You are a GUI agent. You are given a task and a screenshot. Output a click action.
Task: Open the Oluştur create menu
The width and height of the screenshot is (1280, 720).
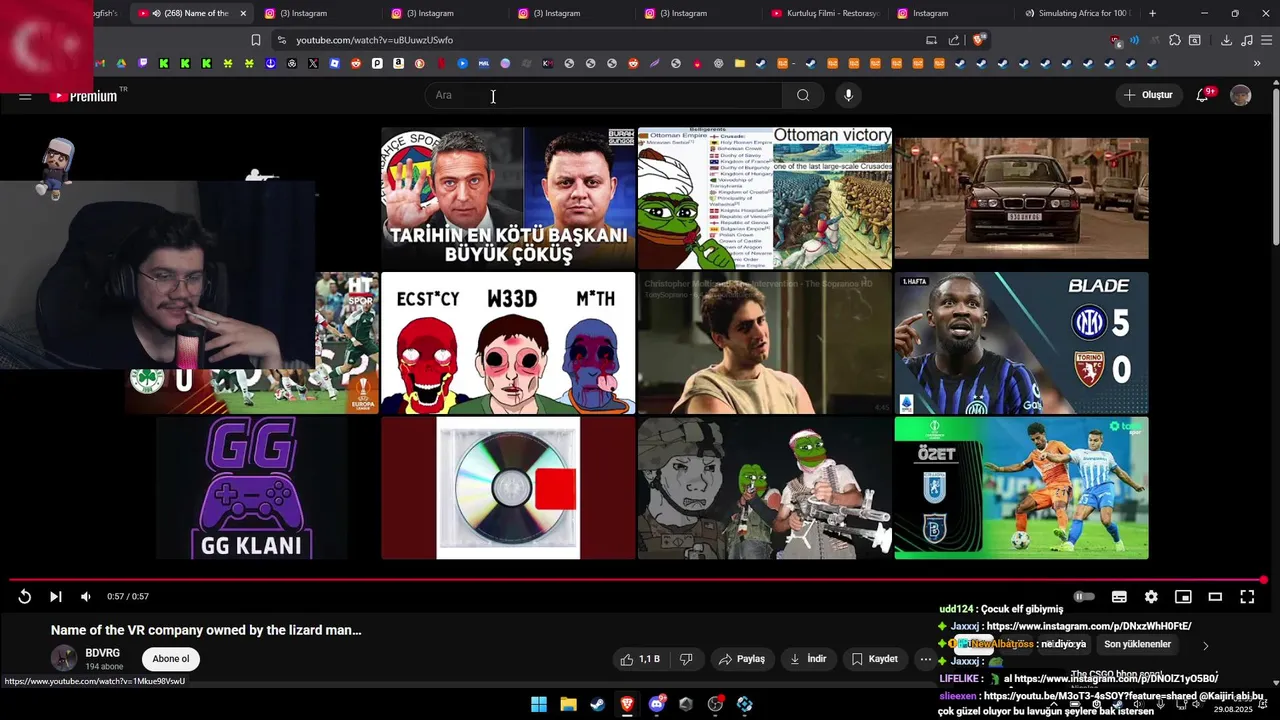click(x=1148, y=95)
